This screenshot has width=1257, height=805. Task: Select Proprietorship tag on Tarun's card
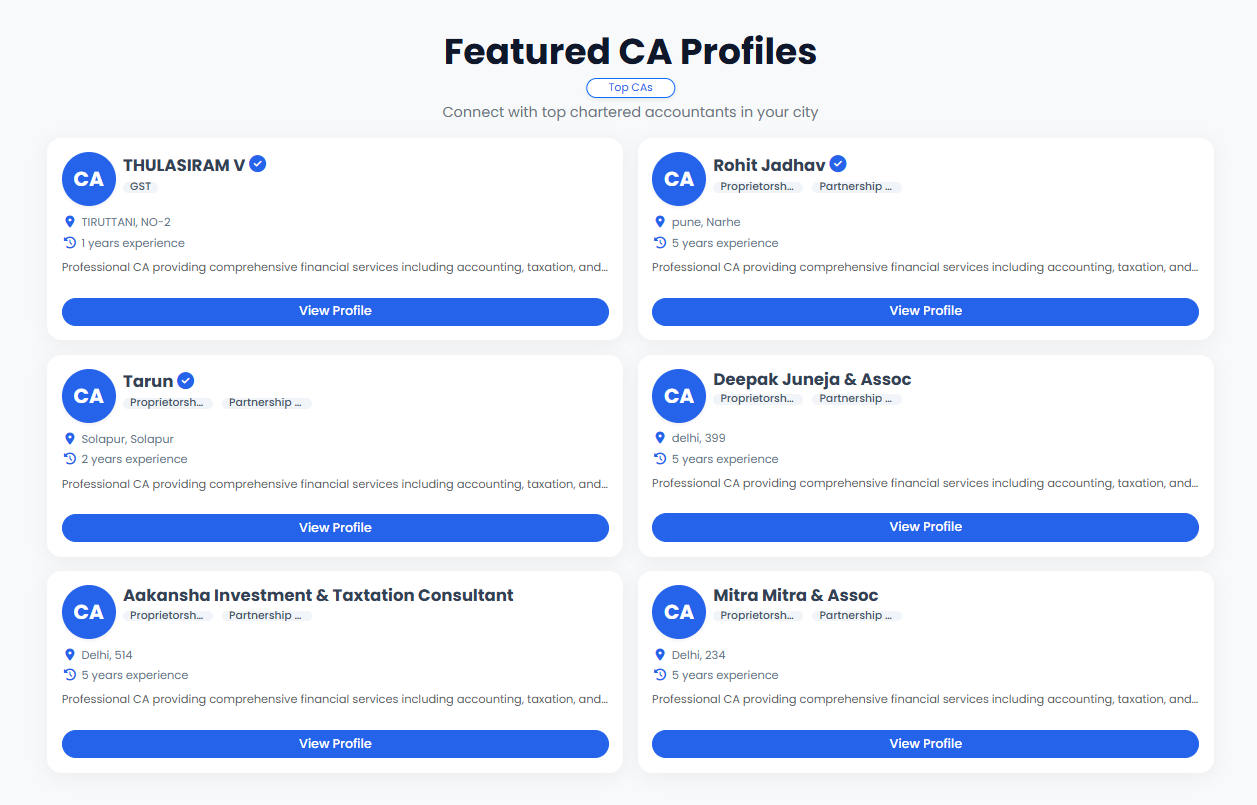[170, 403]
